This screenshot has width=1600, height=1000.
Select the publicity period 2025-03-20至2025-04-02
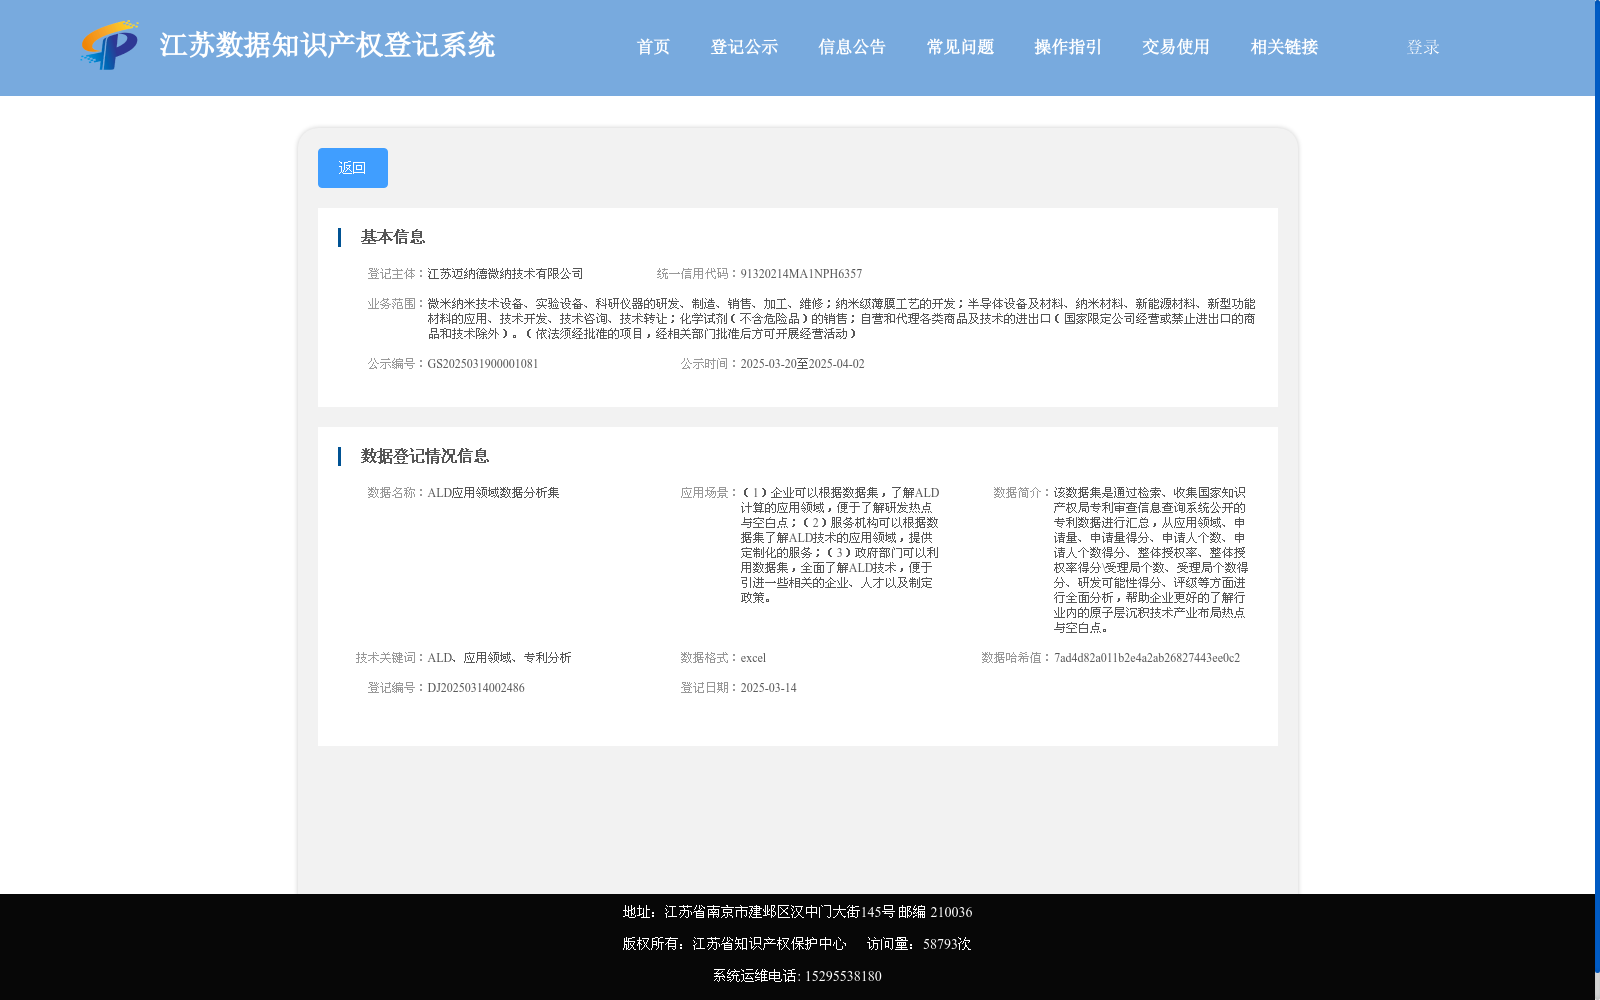[802, 364]
